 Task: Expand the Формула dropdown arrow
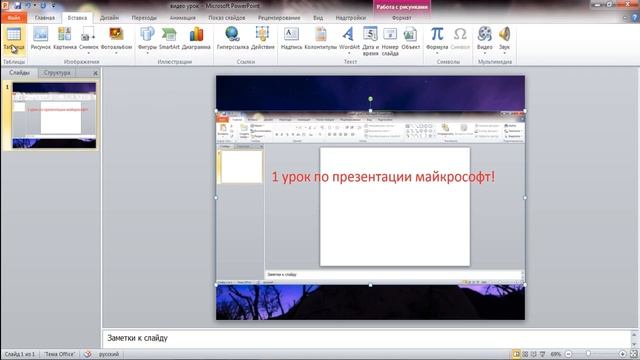point(437,53)
